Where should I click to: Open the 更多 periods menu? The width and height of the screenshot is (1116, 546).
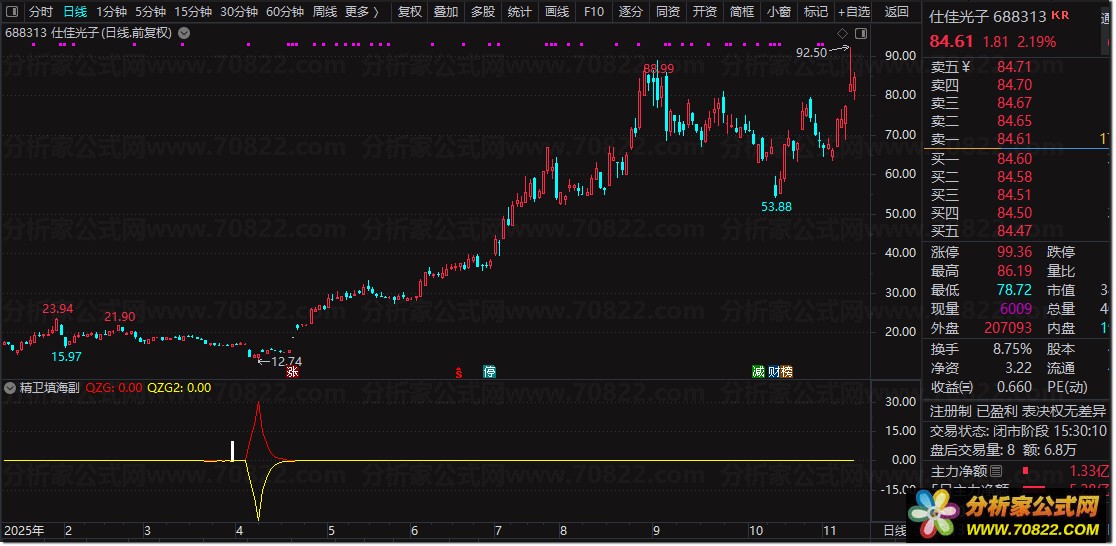(361, 11)
